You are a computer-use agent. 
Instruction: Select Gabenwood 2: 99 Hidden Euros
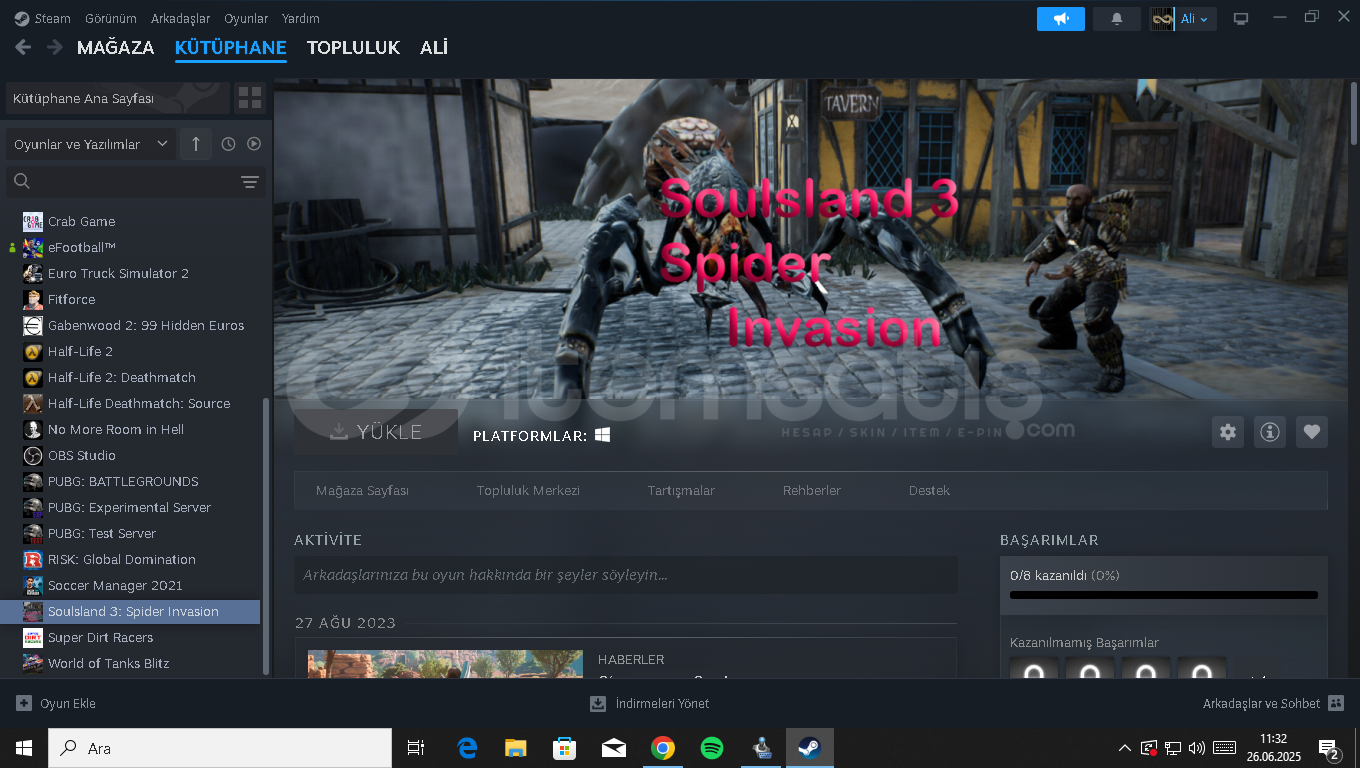click(x=146, y=325)
